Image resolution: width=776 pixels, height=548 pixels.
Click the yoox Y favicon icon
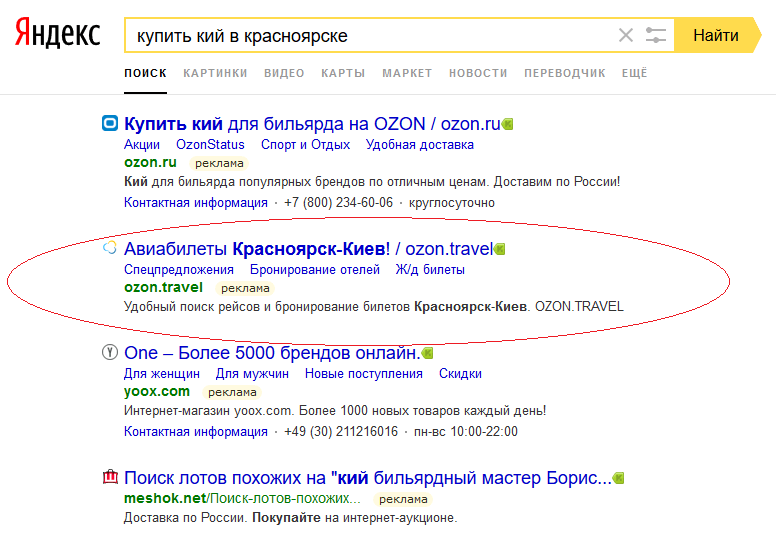pos(110,352)
